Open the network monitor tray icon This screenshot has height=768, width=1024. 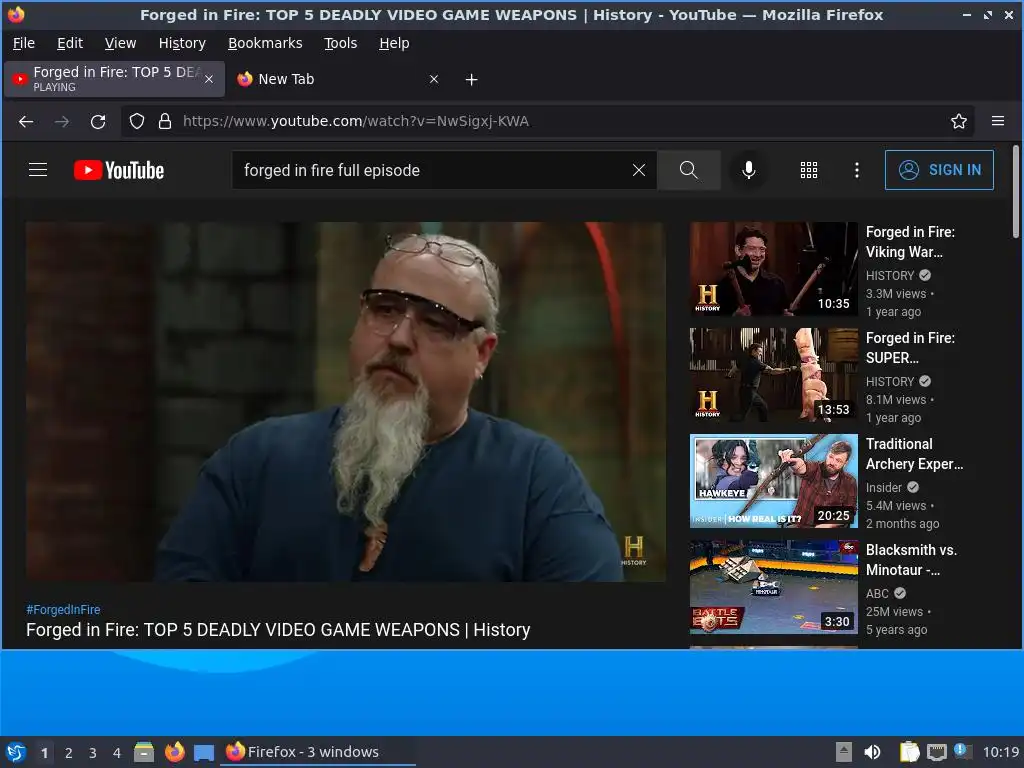pyautogui.click(x=936, y=752)
